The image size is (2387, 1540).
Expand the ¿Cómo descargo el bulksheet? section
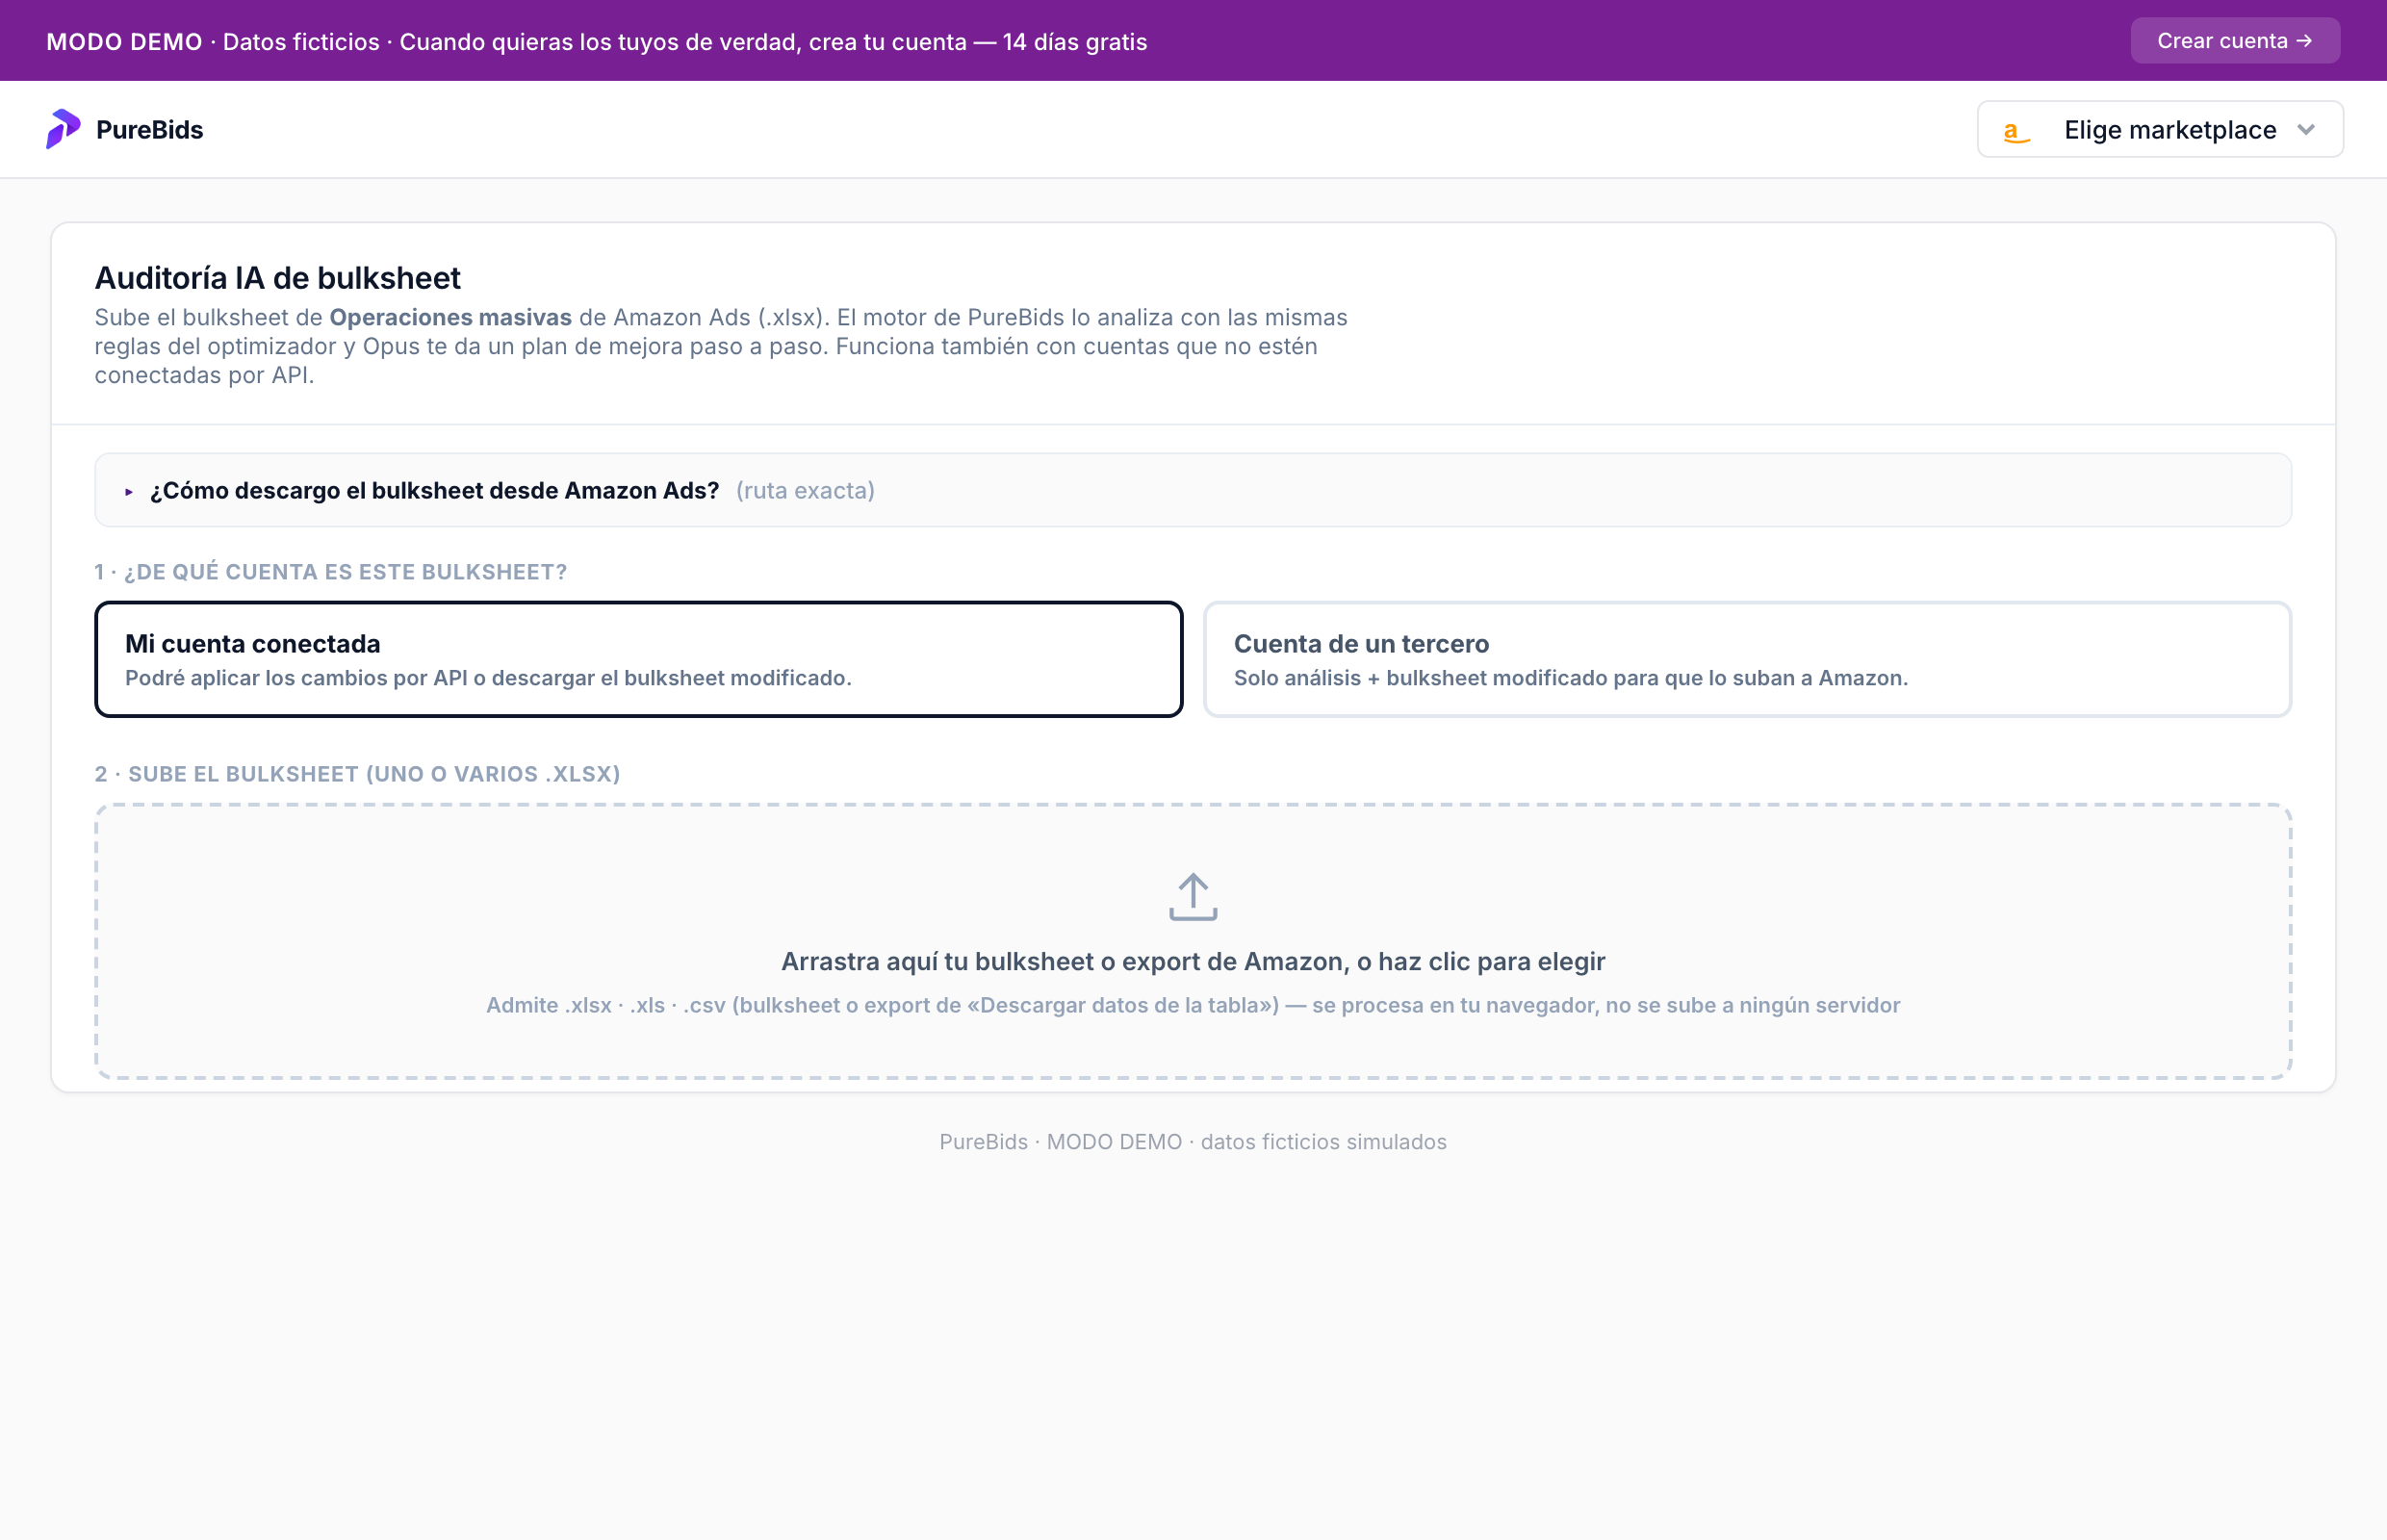pyautogui.click(x=1193, y=490)
